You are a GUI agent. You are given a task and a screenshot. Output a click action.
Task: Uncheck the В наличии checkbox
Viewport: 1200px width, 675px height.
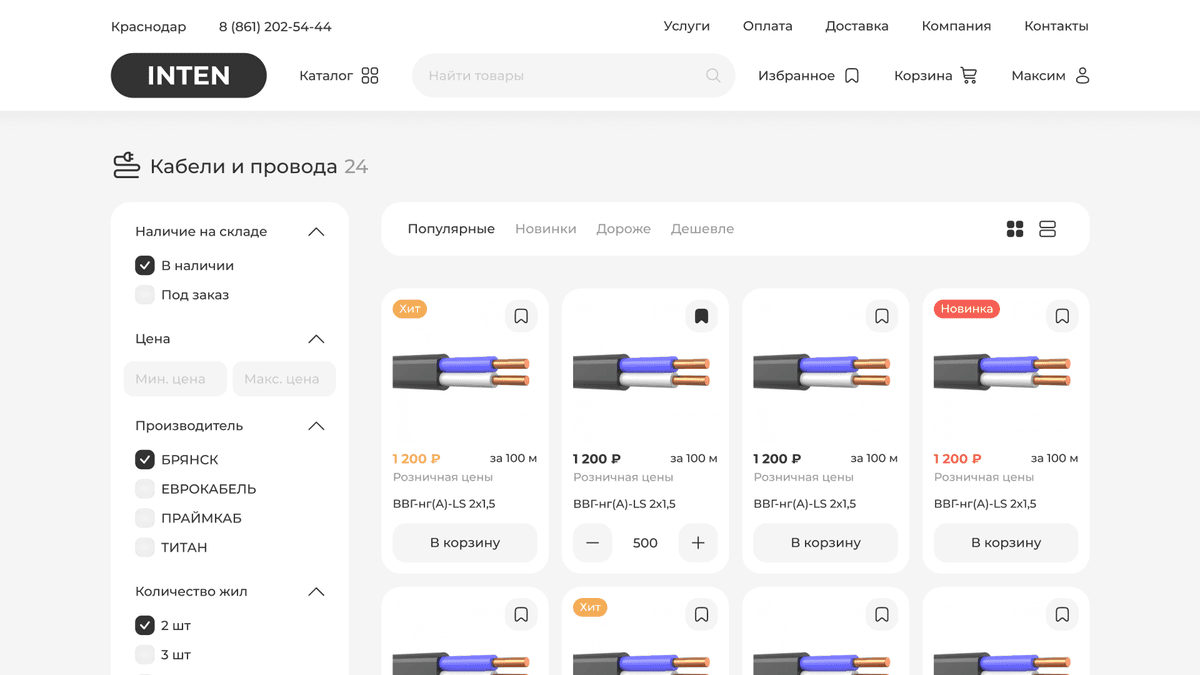pyautogui.click(x=145, y=266)
